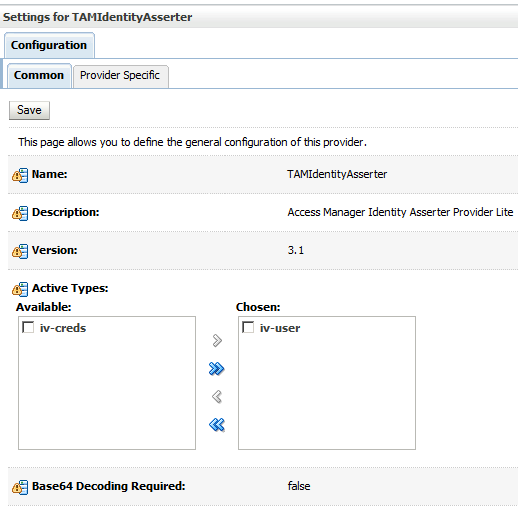Move all types to Available with double left arrow
This screenshot has width=518, height=508.
[x=217, y=425]
